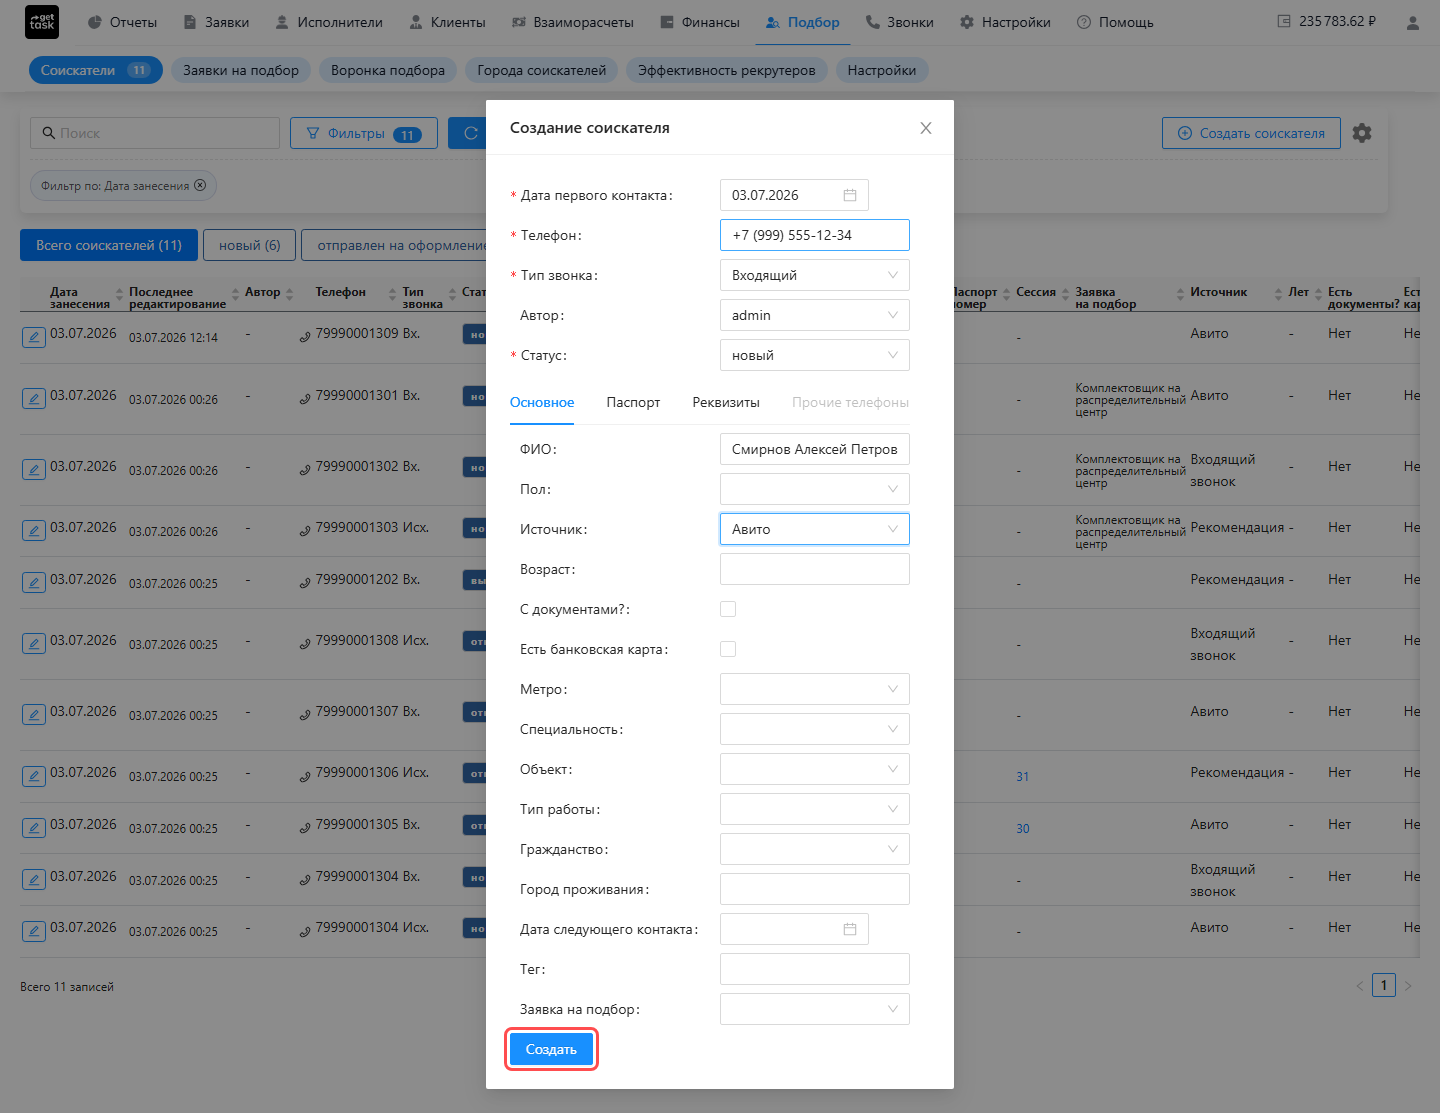Open the Финансы menu item
Screen dimensions: 1440x1113
[700, 22]
